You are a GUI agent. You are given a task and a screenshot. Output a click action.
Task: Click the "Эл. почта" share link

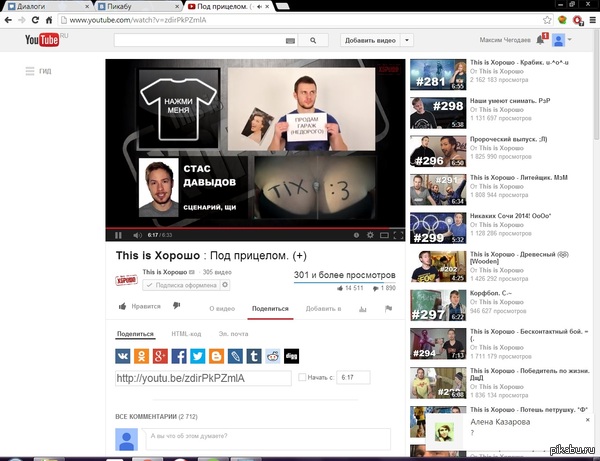tap(235, 333)
